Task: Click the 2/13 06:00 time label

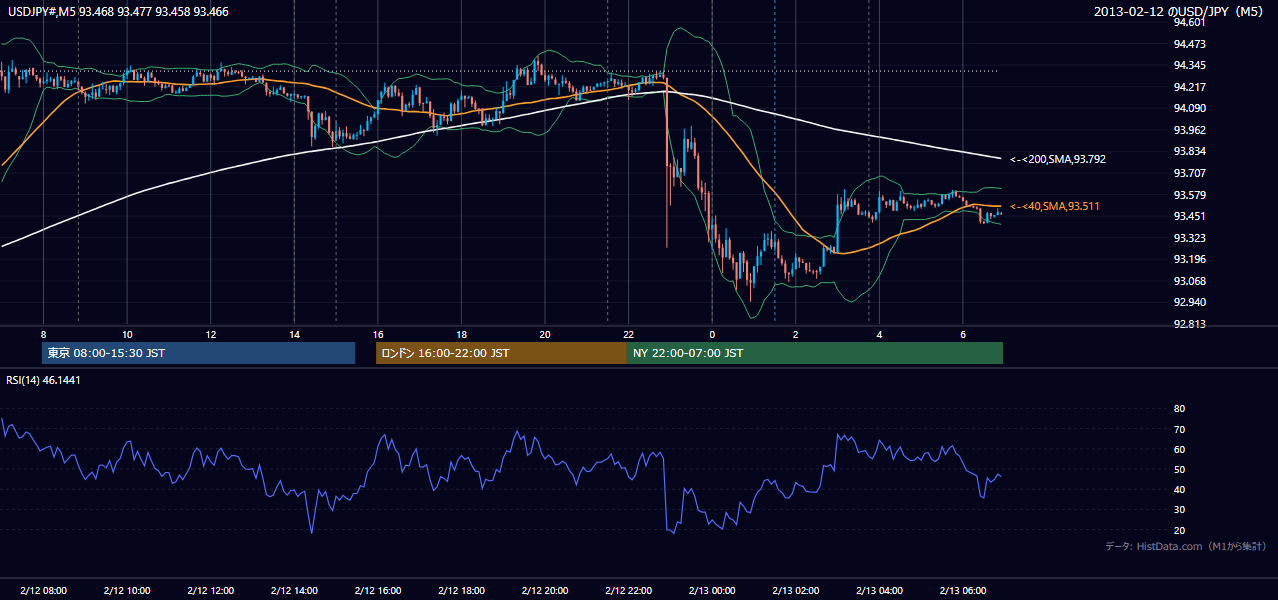Action: coord(962,591)
